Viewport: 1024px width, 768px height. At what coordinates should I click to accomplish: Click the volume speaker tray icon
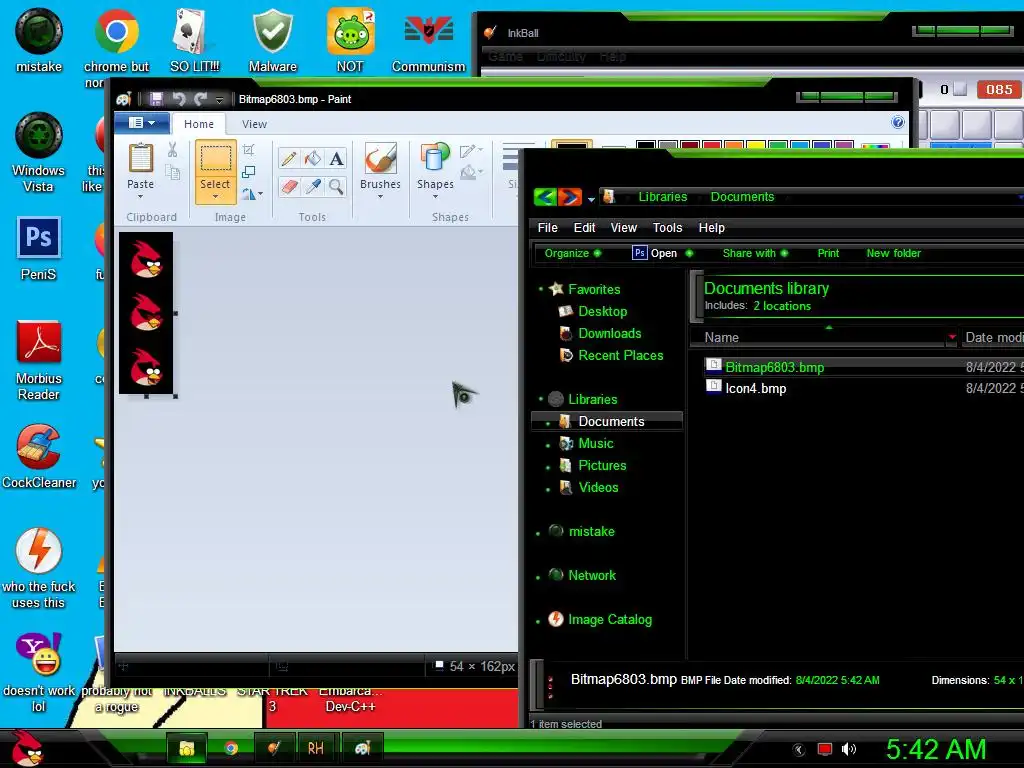[x=848, y=749]
